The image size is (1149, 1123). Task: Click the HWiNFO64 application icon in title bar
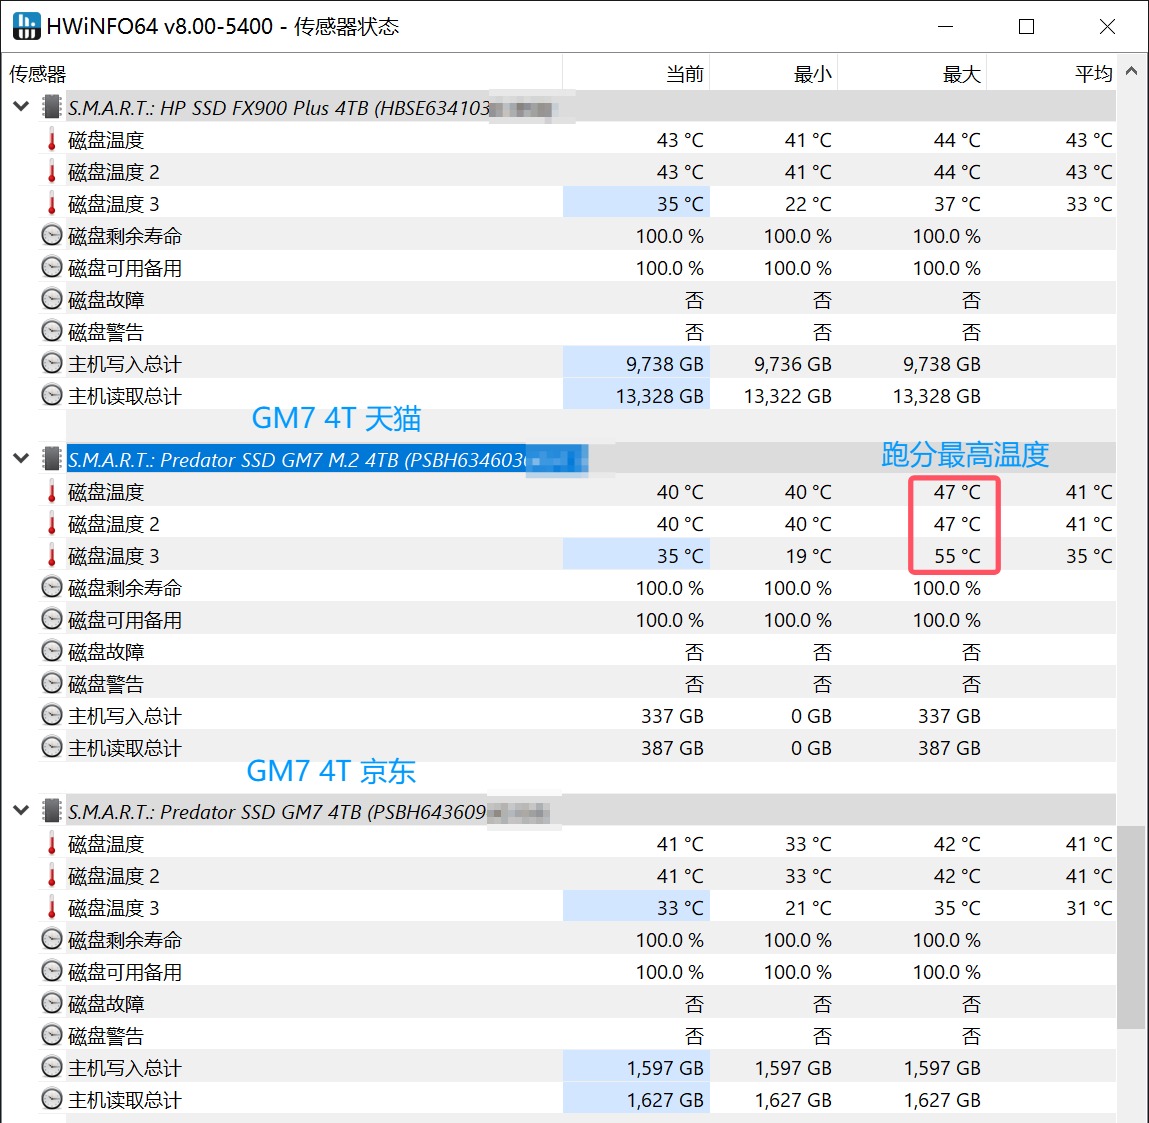point(26,25)
